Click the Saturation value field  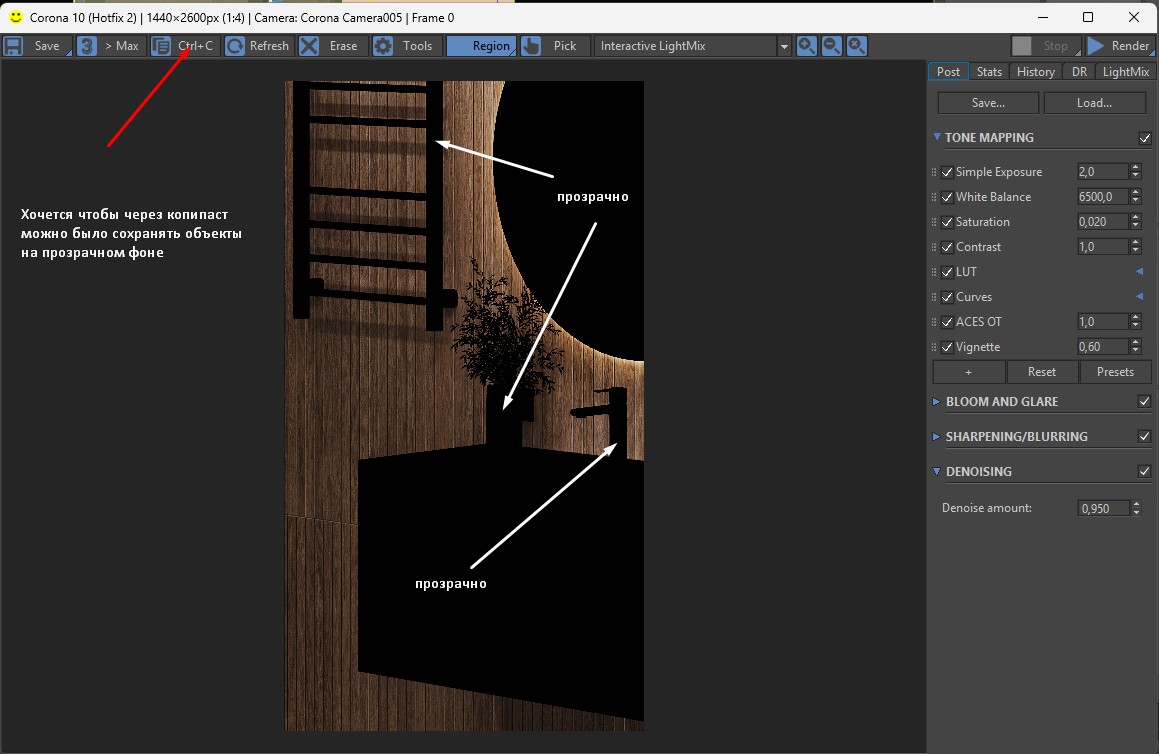click(x=1102, y=222)
